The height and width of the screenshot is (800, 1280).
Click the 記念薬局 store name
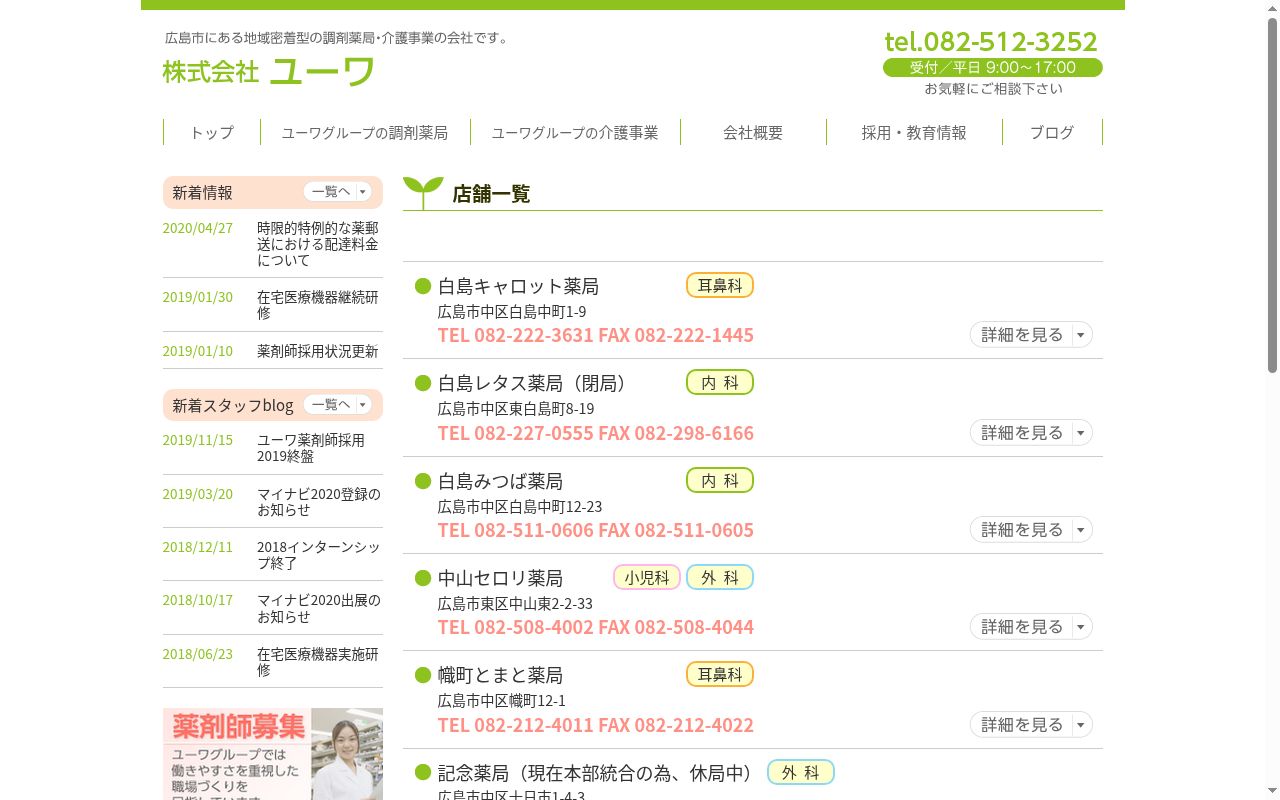pyautogui.click(x=598, y=773)
